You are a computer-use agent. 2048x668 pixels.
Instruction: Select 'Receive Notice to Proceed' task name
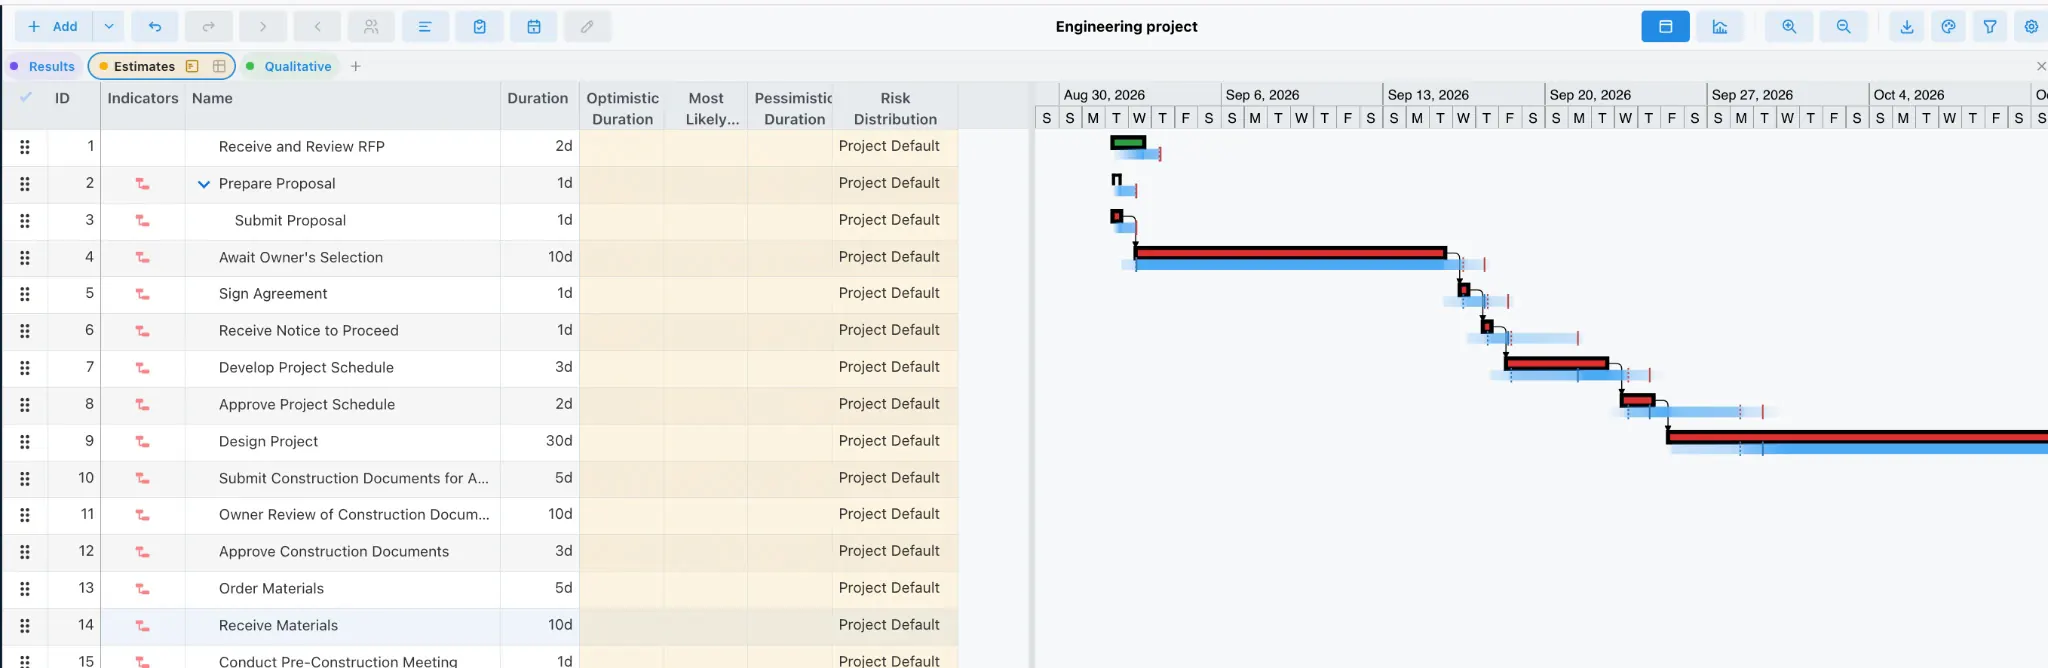click(x=309, y=331)
